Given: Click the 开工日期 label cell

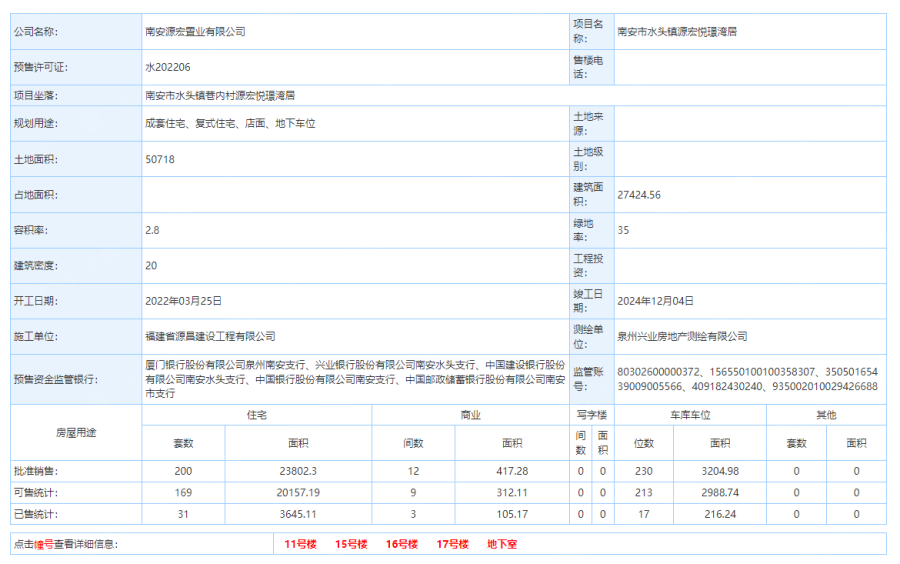Looking at the screenshot, I should [x=76, y=301].
